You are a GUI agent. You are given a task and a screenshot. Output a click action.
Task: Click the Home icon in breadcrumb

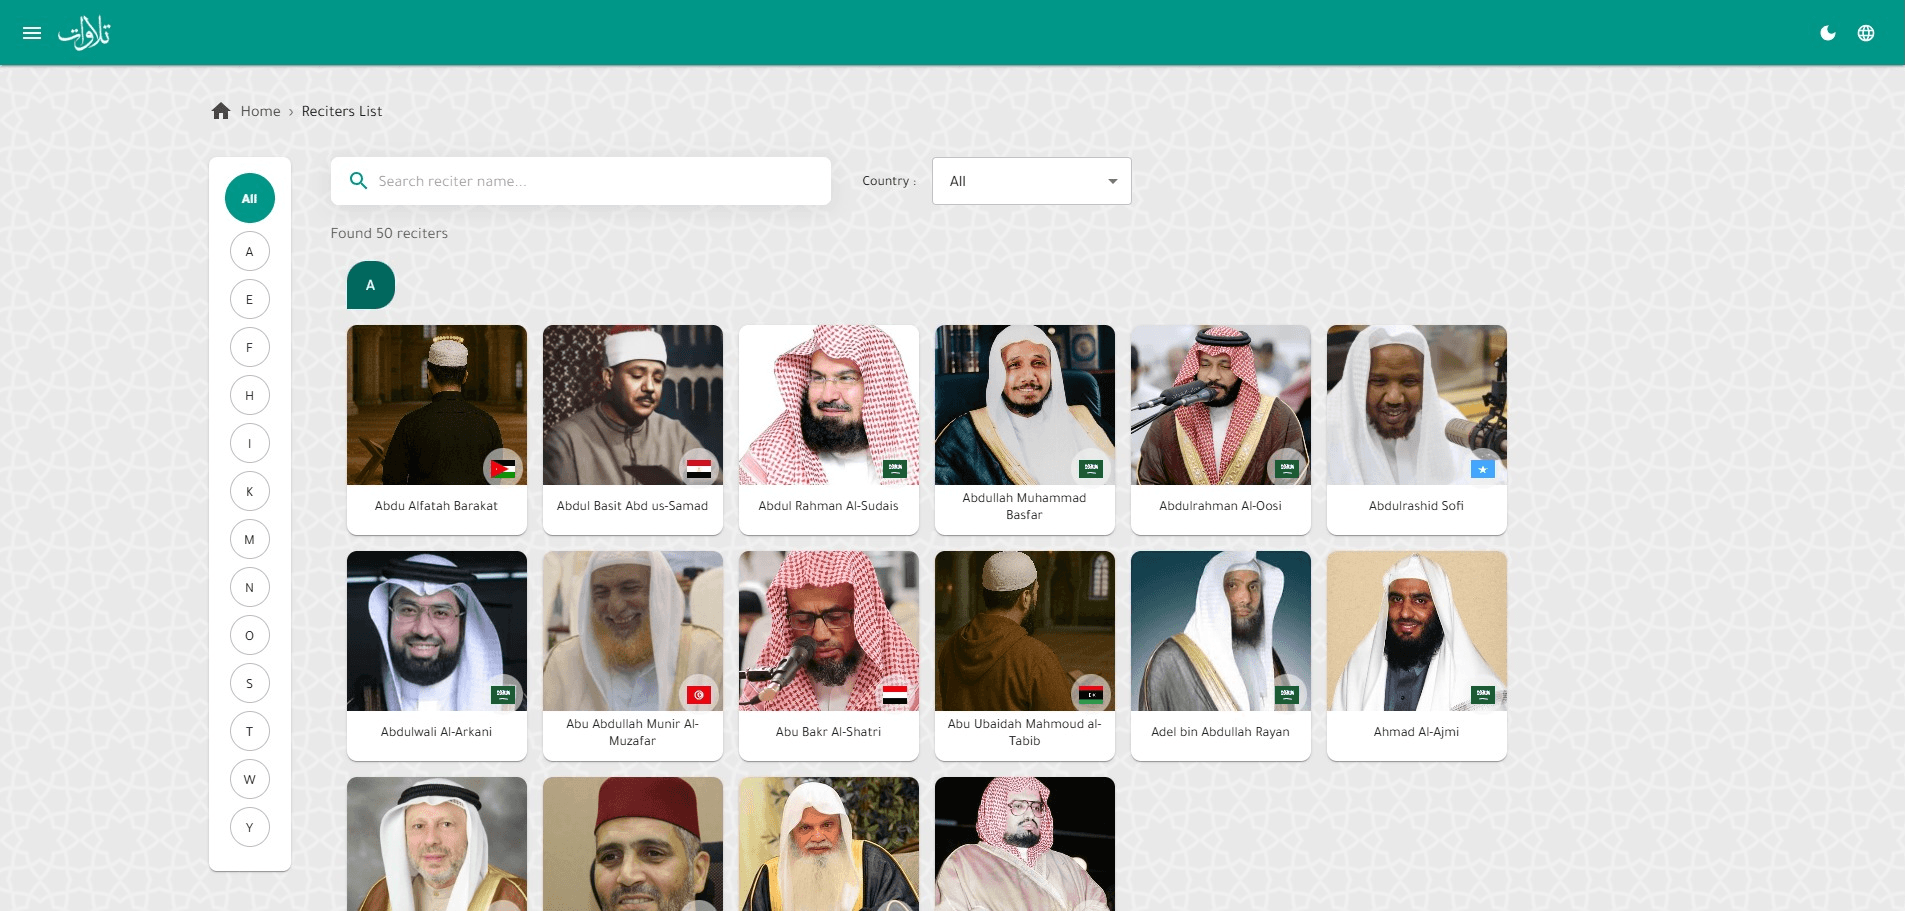pos(221,111)
